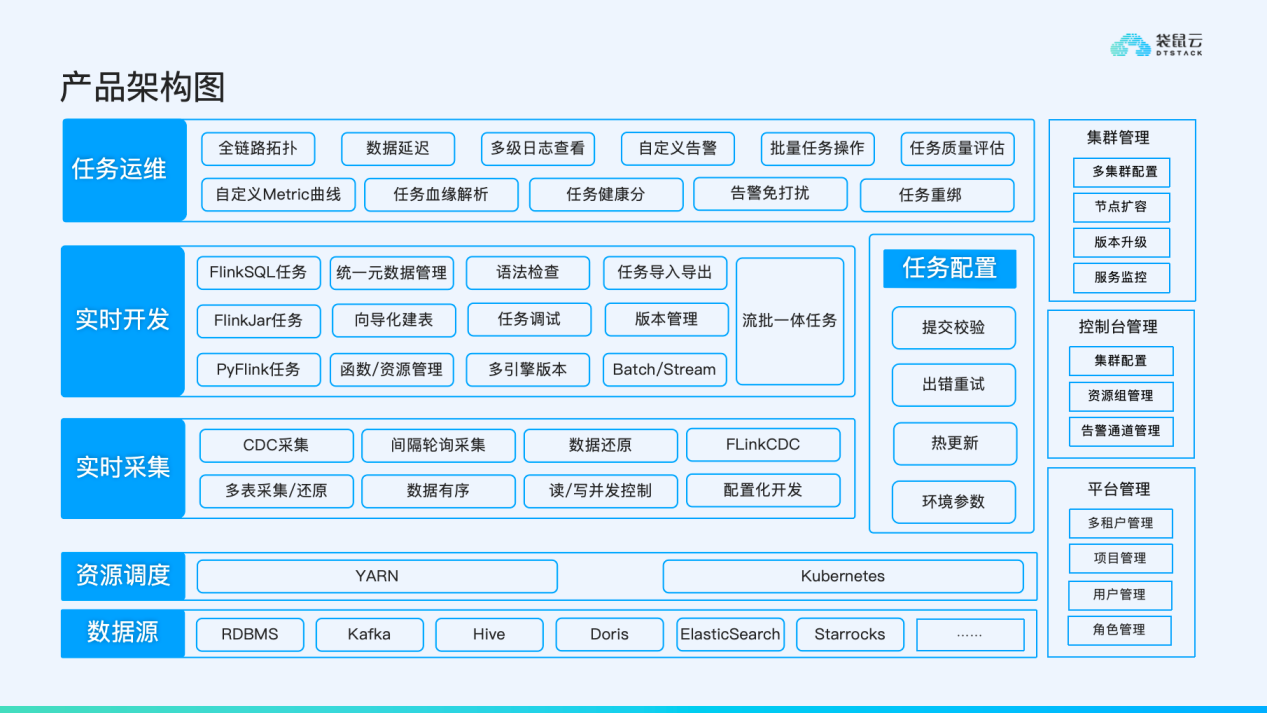
Task: Click the Kubernetes bar
Action: coord(842,576)
